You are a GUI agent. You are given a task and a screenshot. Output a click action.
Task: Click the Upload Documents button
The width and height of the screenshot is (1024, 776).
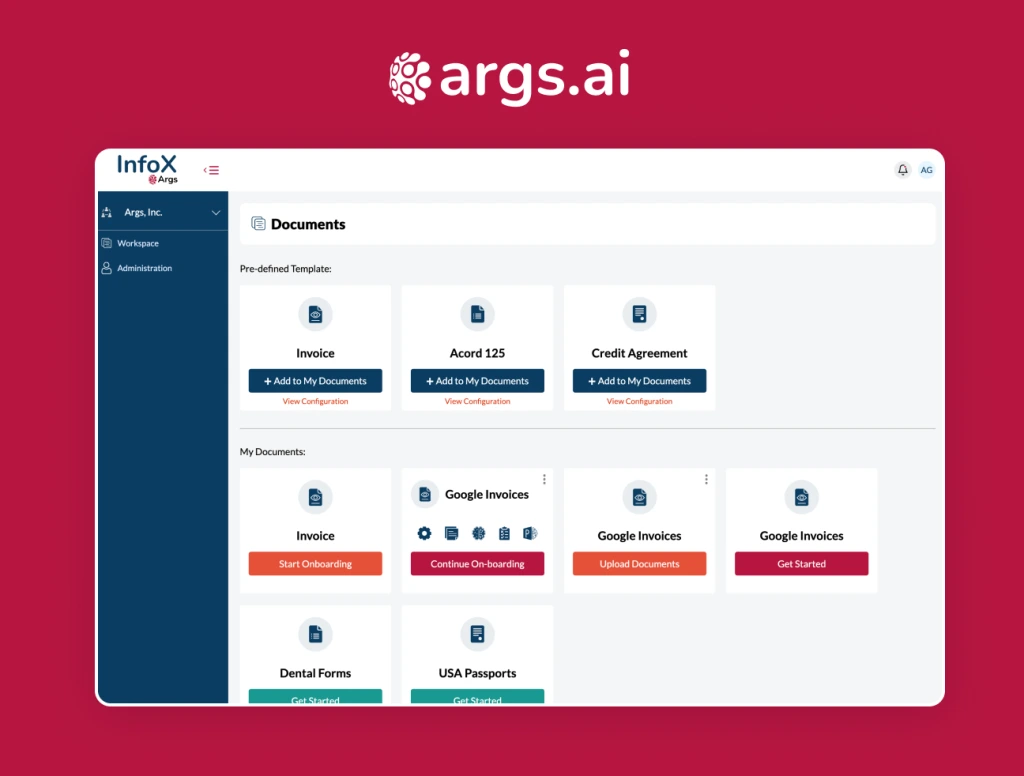click(x=639, y=564)
